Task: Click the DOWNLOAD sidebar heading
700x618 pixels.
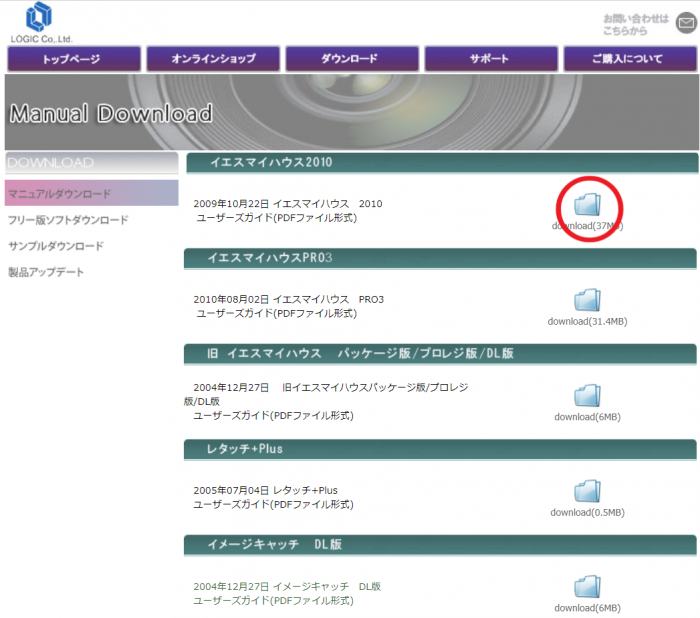Action: point(92,163)
